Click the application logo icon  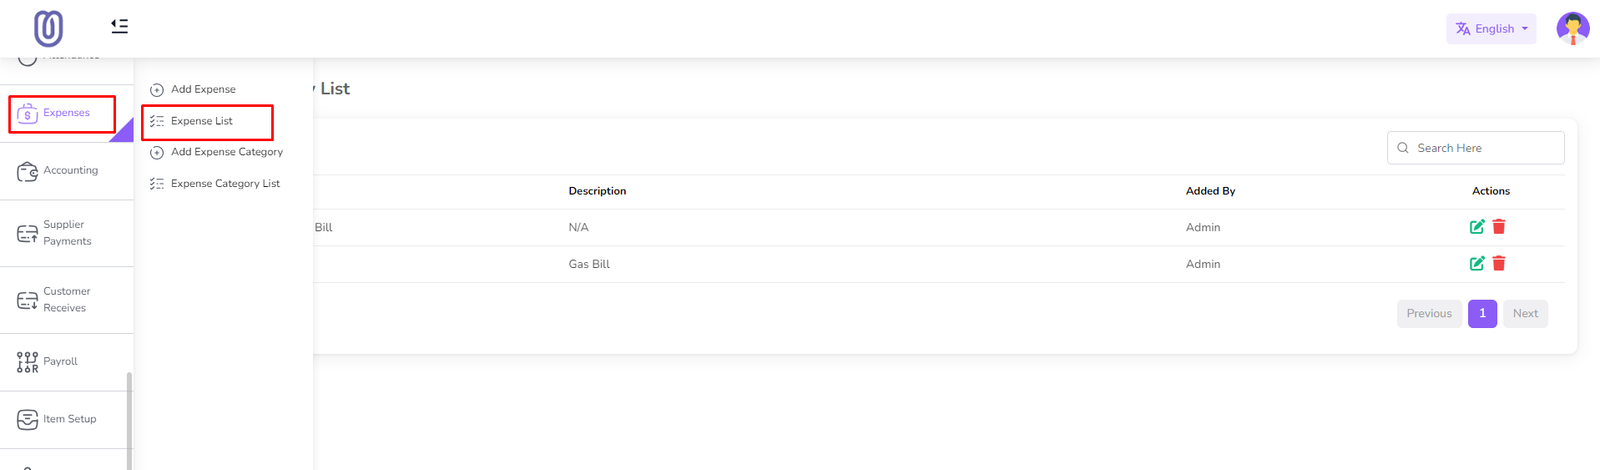[48, 28]
